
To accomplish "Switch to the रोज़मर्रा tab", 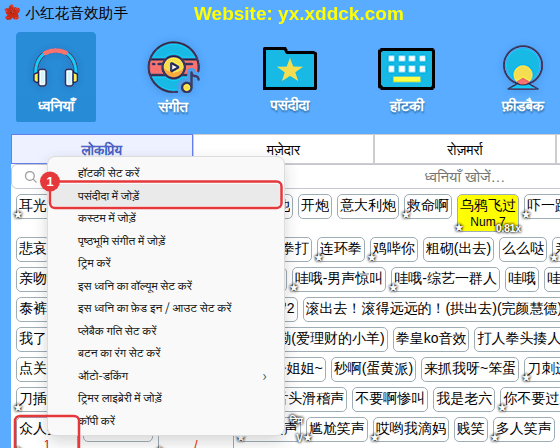I will click(x=465, y=150).
